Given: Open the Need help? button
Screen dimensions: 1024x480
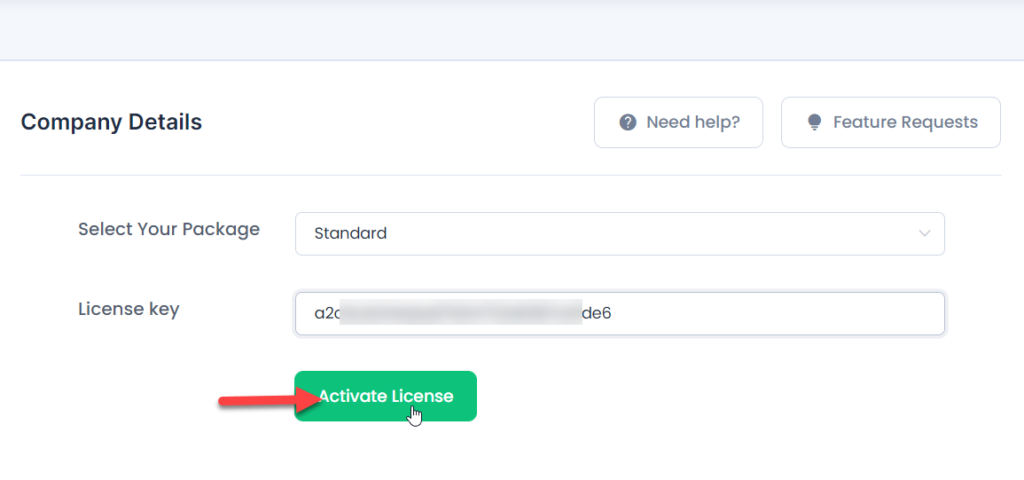Looking at the screenshot, I should point(679,123).
